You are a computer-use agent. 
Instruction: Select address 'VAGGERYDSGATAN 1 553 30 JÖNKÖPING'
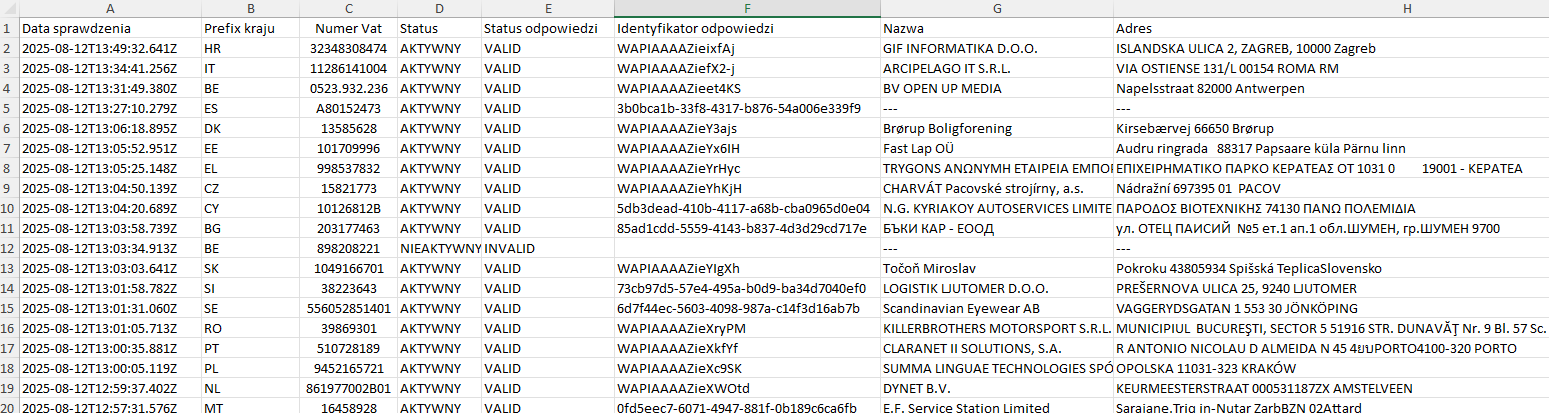[1331, 308]
